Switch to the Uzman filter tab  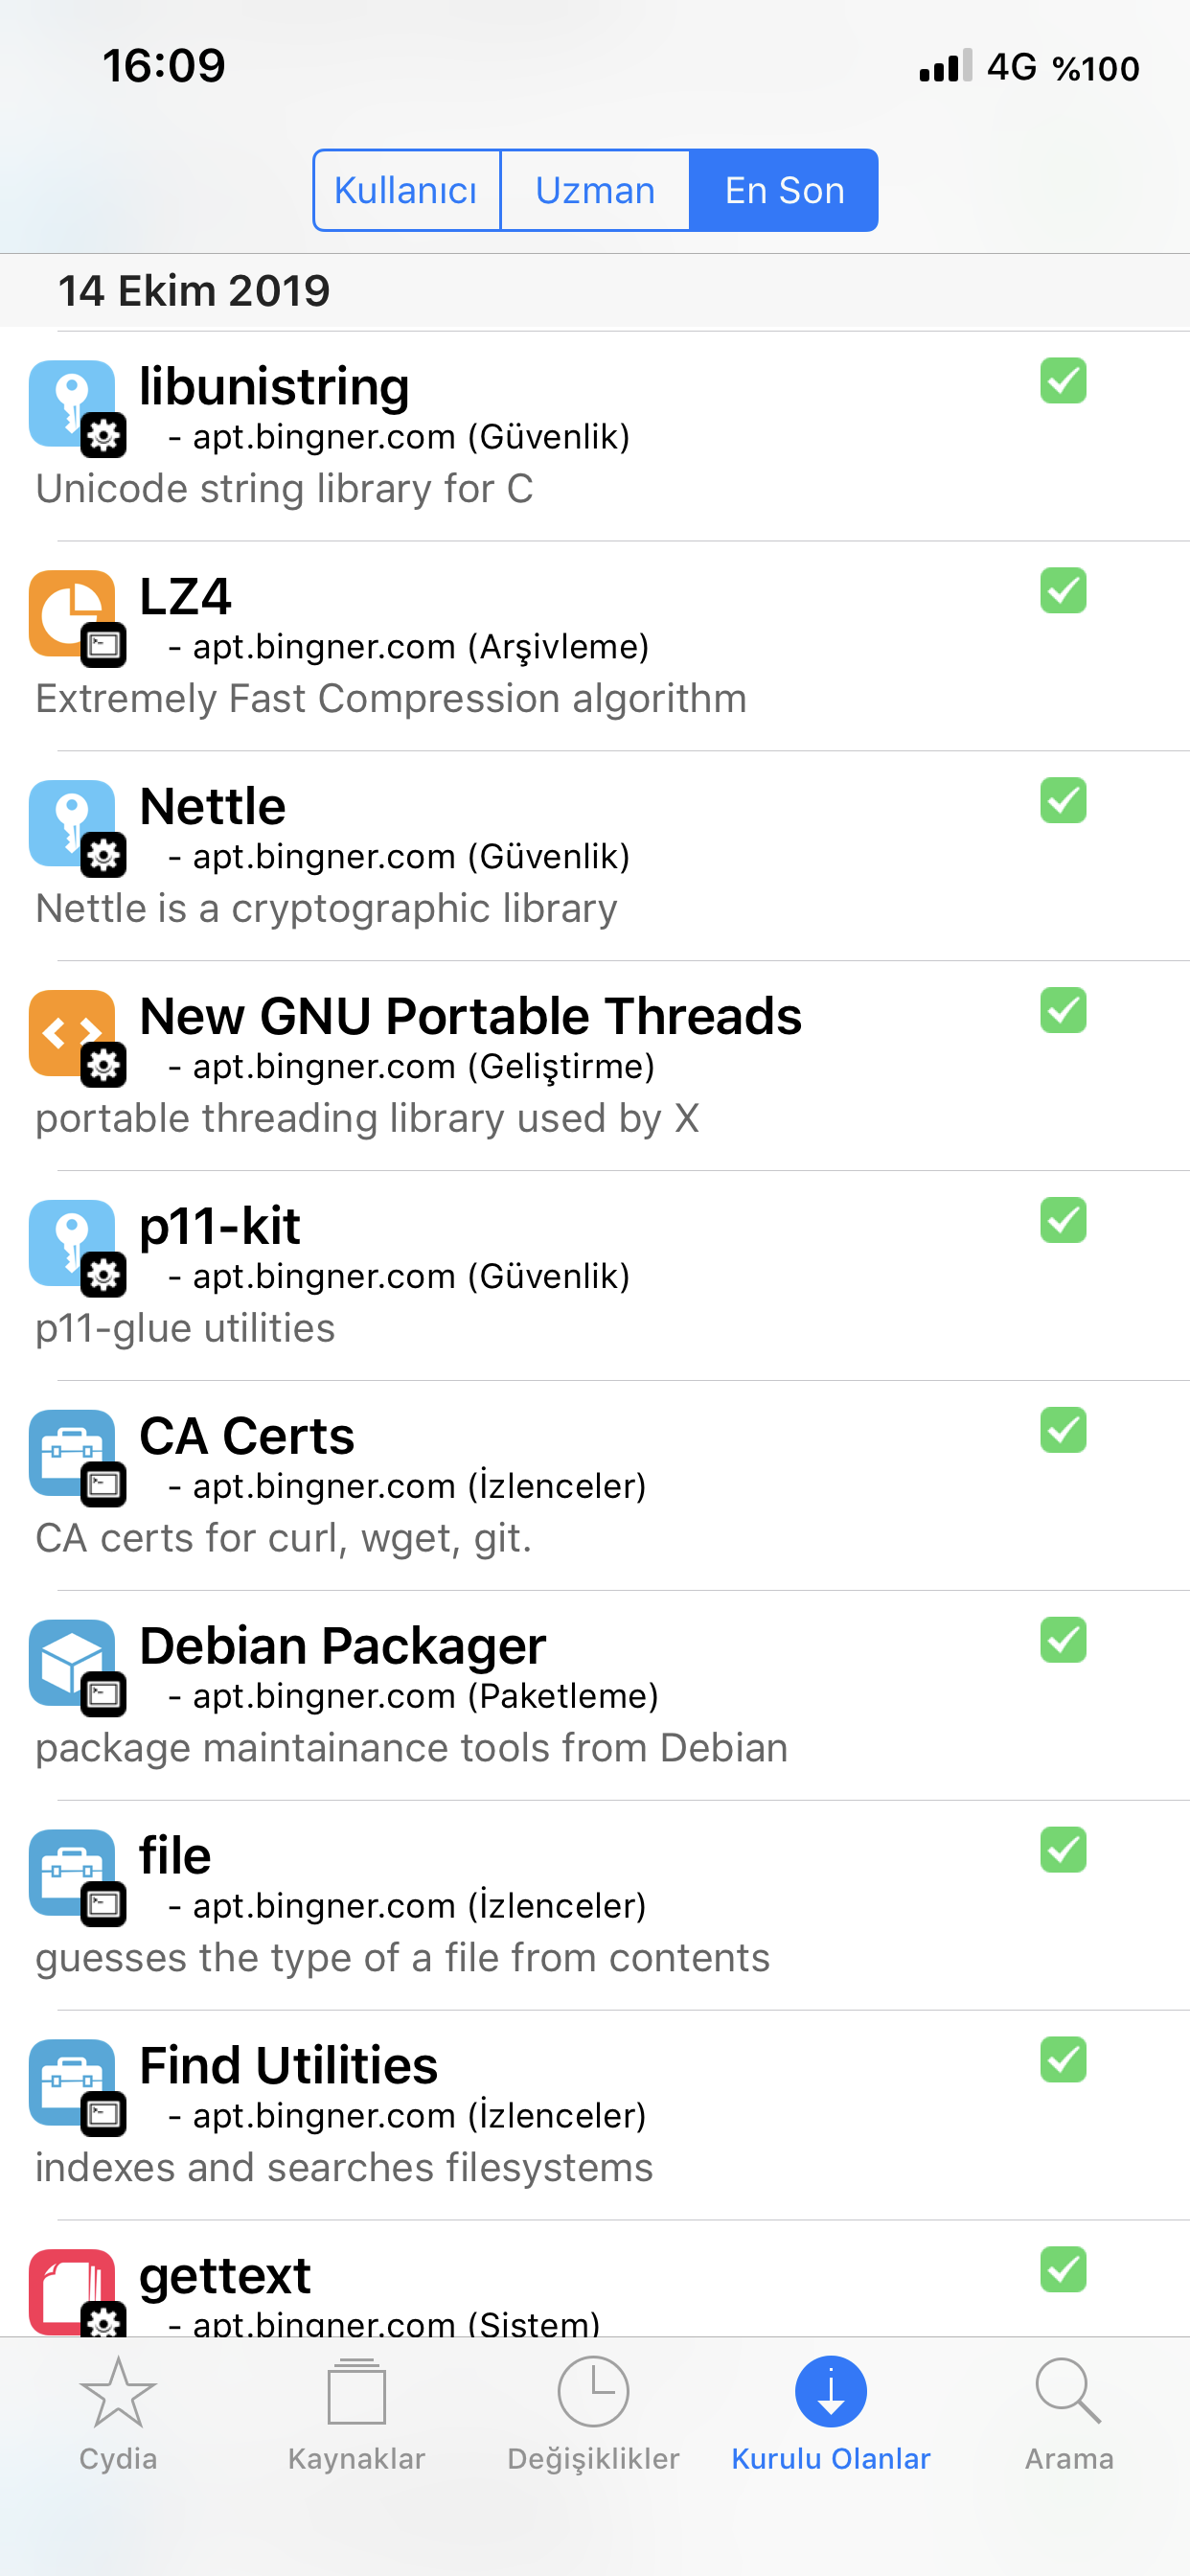click(595, 190)
